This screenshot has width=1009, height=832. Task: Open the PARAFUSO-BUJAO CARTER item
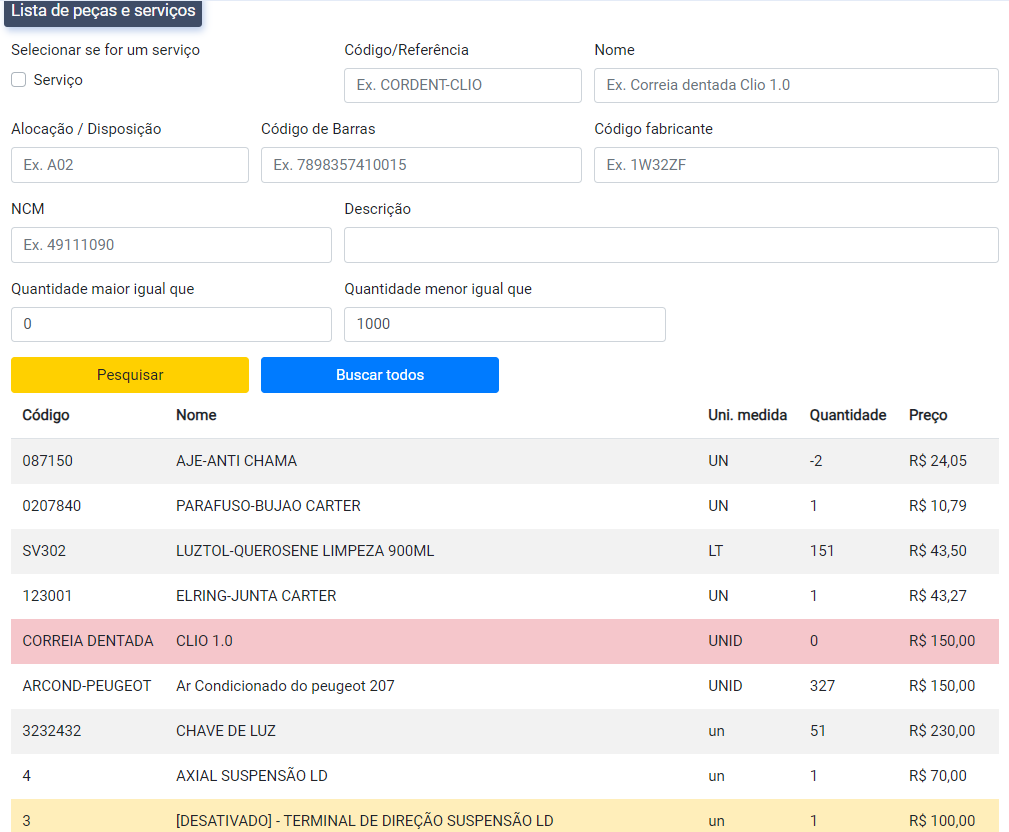(x=268, y=506)
